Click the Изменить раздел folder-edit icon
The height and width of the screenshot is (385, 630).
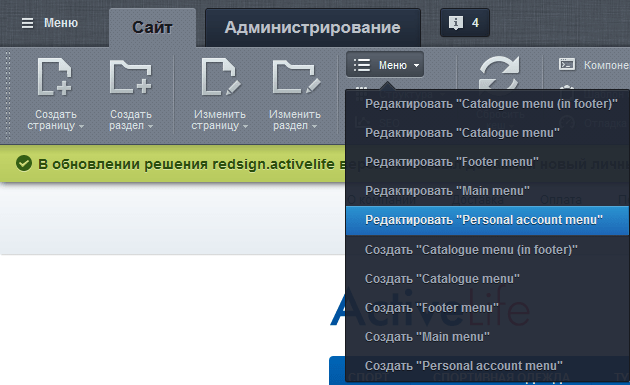(x=297, y=77)
